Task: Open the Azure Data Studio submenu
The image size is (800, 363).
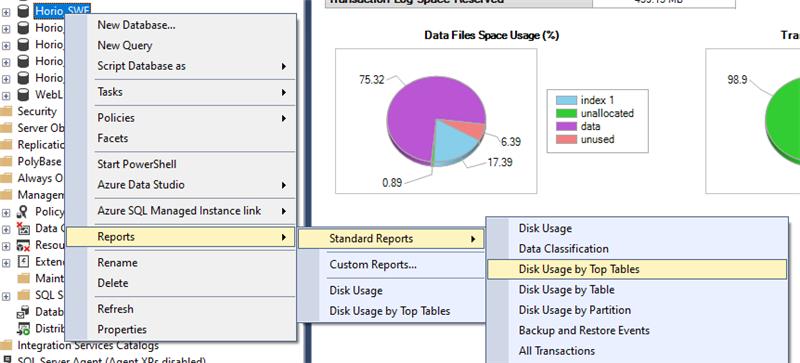Action: (181, 185)
